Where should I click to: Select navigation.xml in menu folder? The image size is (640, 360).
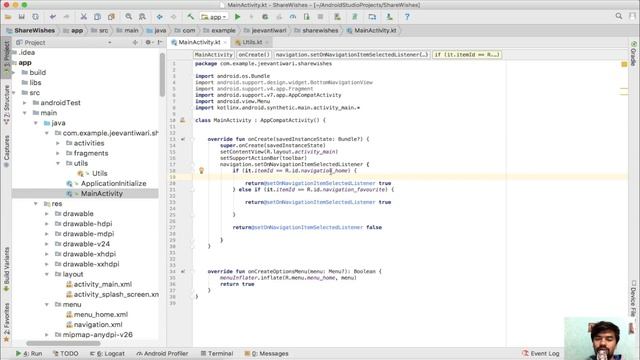(98, 325)
